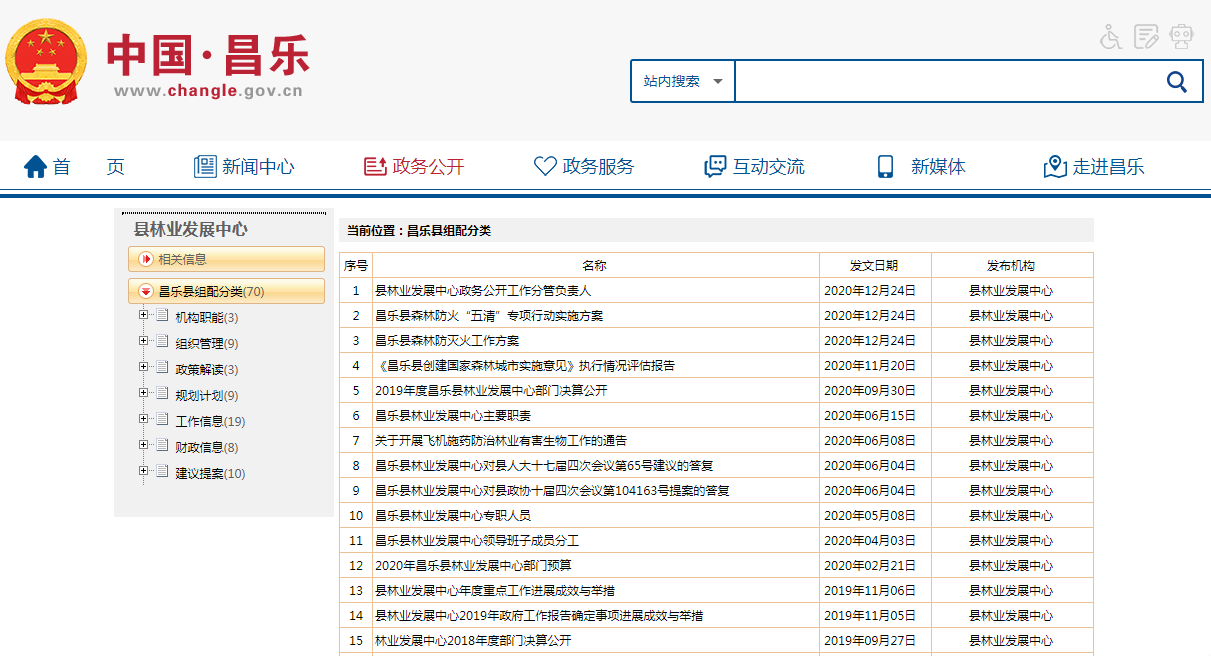Viewport: 1211px width, 656px height.
Task: Click the map pin icon beside 走进昌乐
Action: (1055, 167)
